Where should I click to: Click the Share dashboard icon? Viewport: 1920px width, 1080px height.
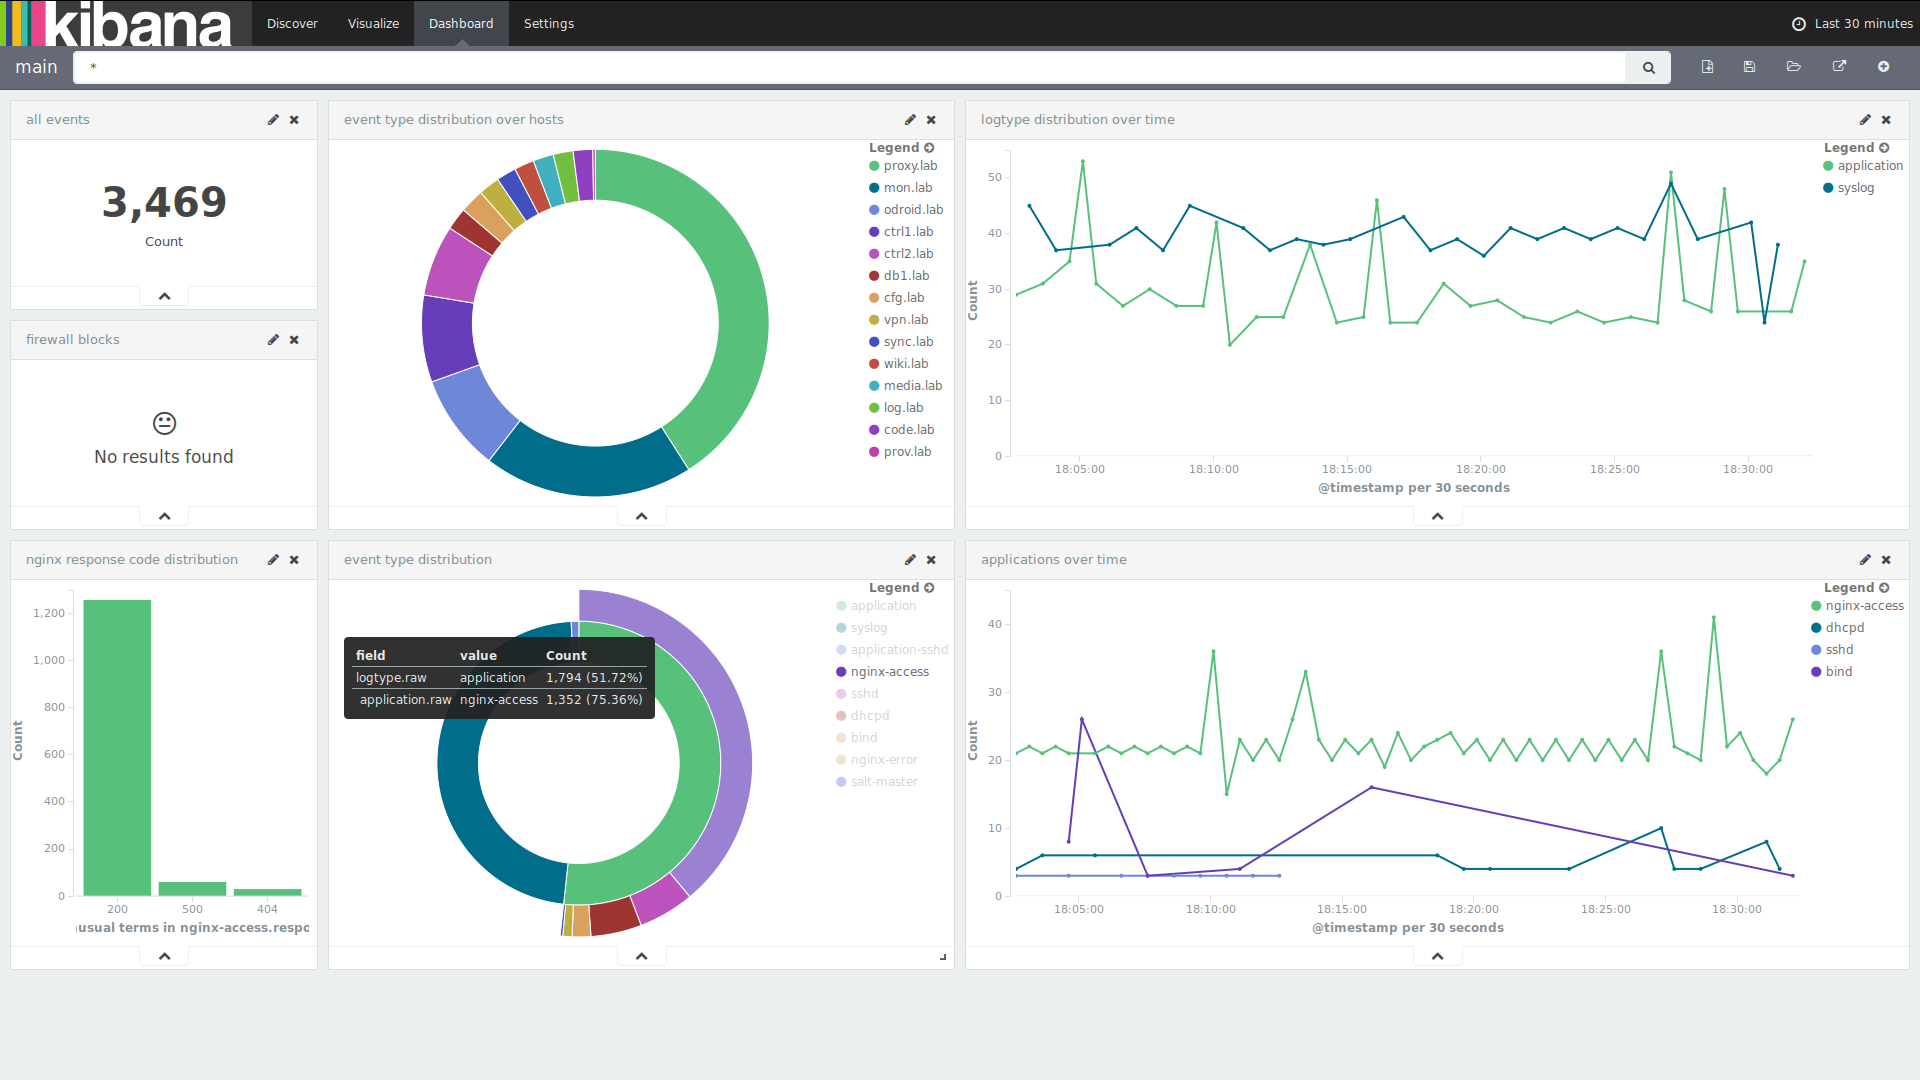click(1838, 67)
